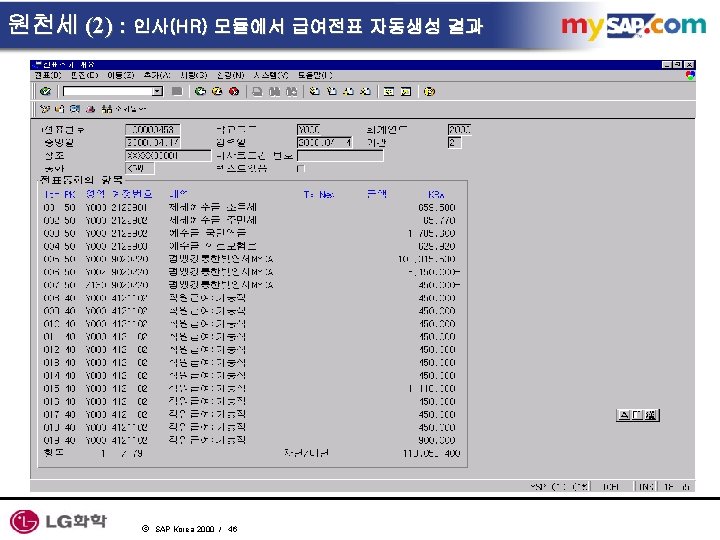Click the Find binoculars icon
Image resolution: width=720 pixels, height=540 pixels.
pyautogui.click(x=274, y=92)
